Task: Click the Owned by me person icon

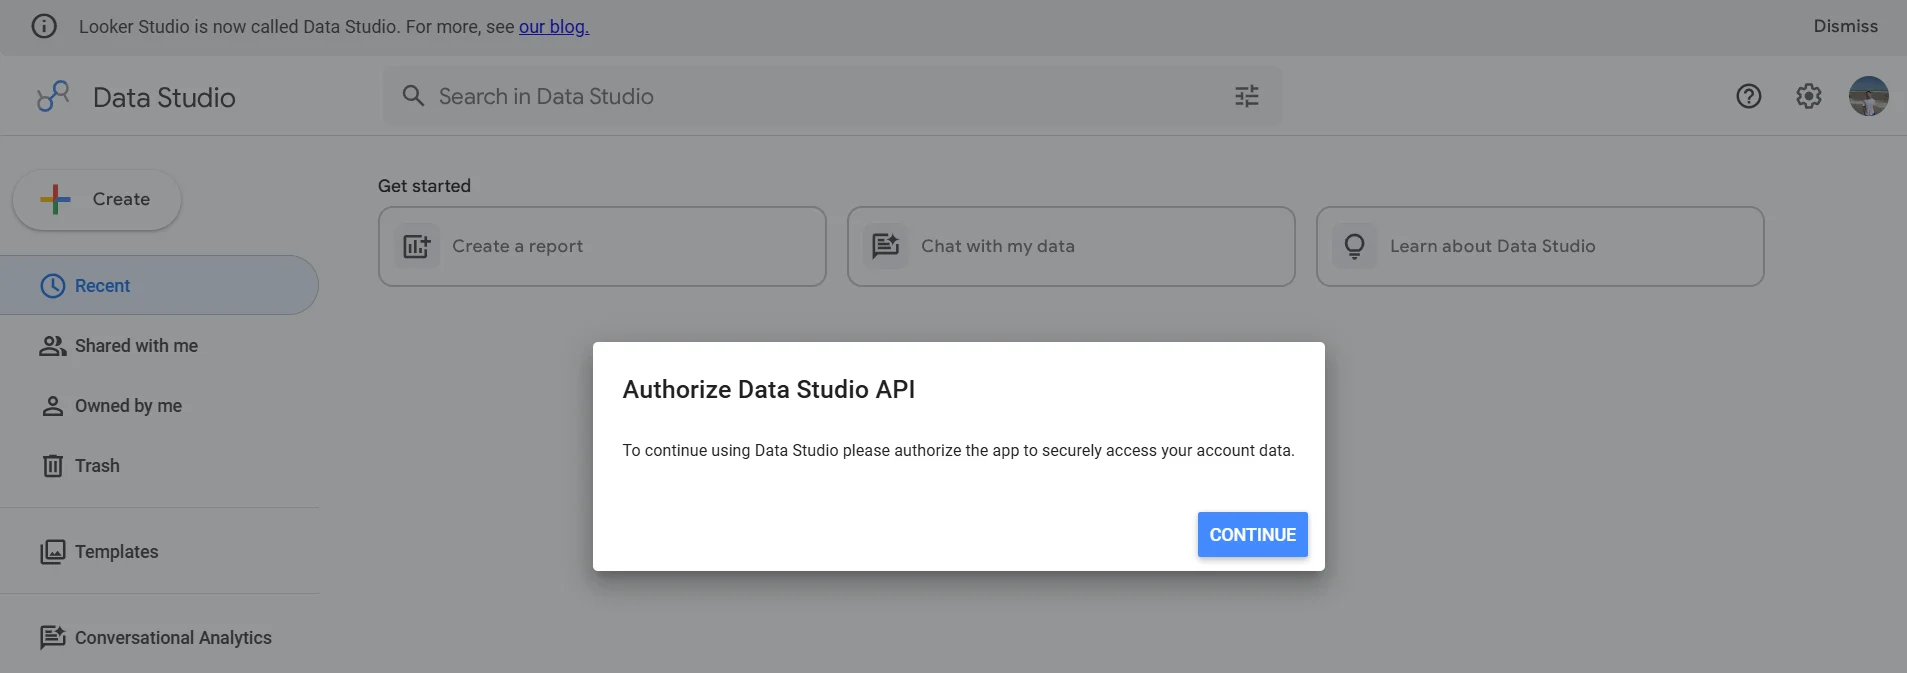Action: 52,406
